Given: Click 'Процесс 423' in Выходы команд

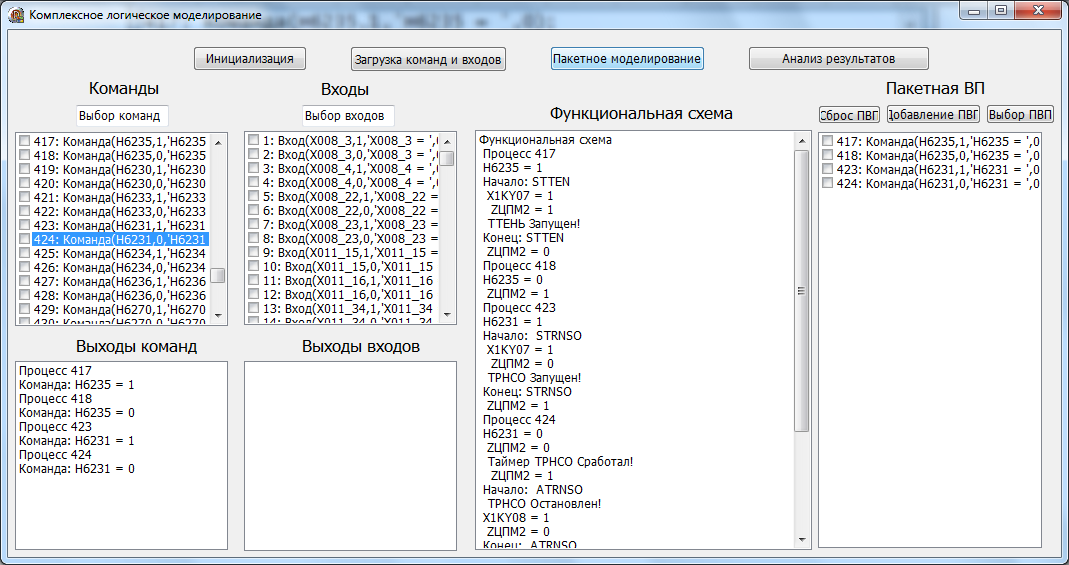Looking at the screenshot, I should point(55,427).
